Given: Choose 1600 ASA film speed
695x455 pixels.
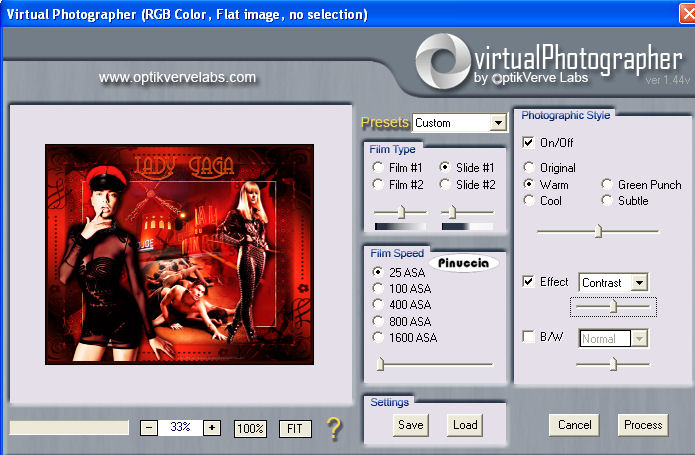Looking at the screenshot, I should click(x=378, y=338).
